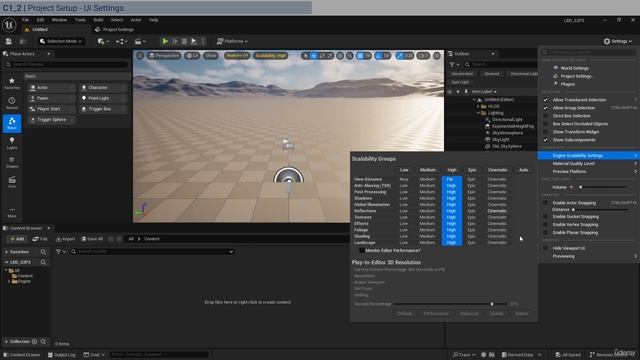Click add collection plus icon

pyautogui.click(x=34, y=341)
